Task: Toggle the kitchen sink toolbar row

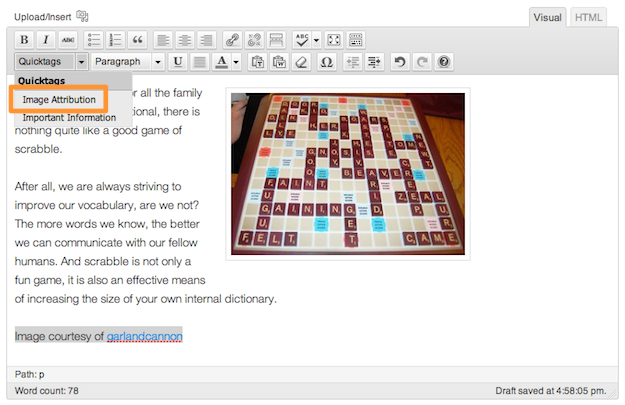Action: [x=356, y=40]
